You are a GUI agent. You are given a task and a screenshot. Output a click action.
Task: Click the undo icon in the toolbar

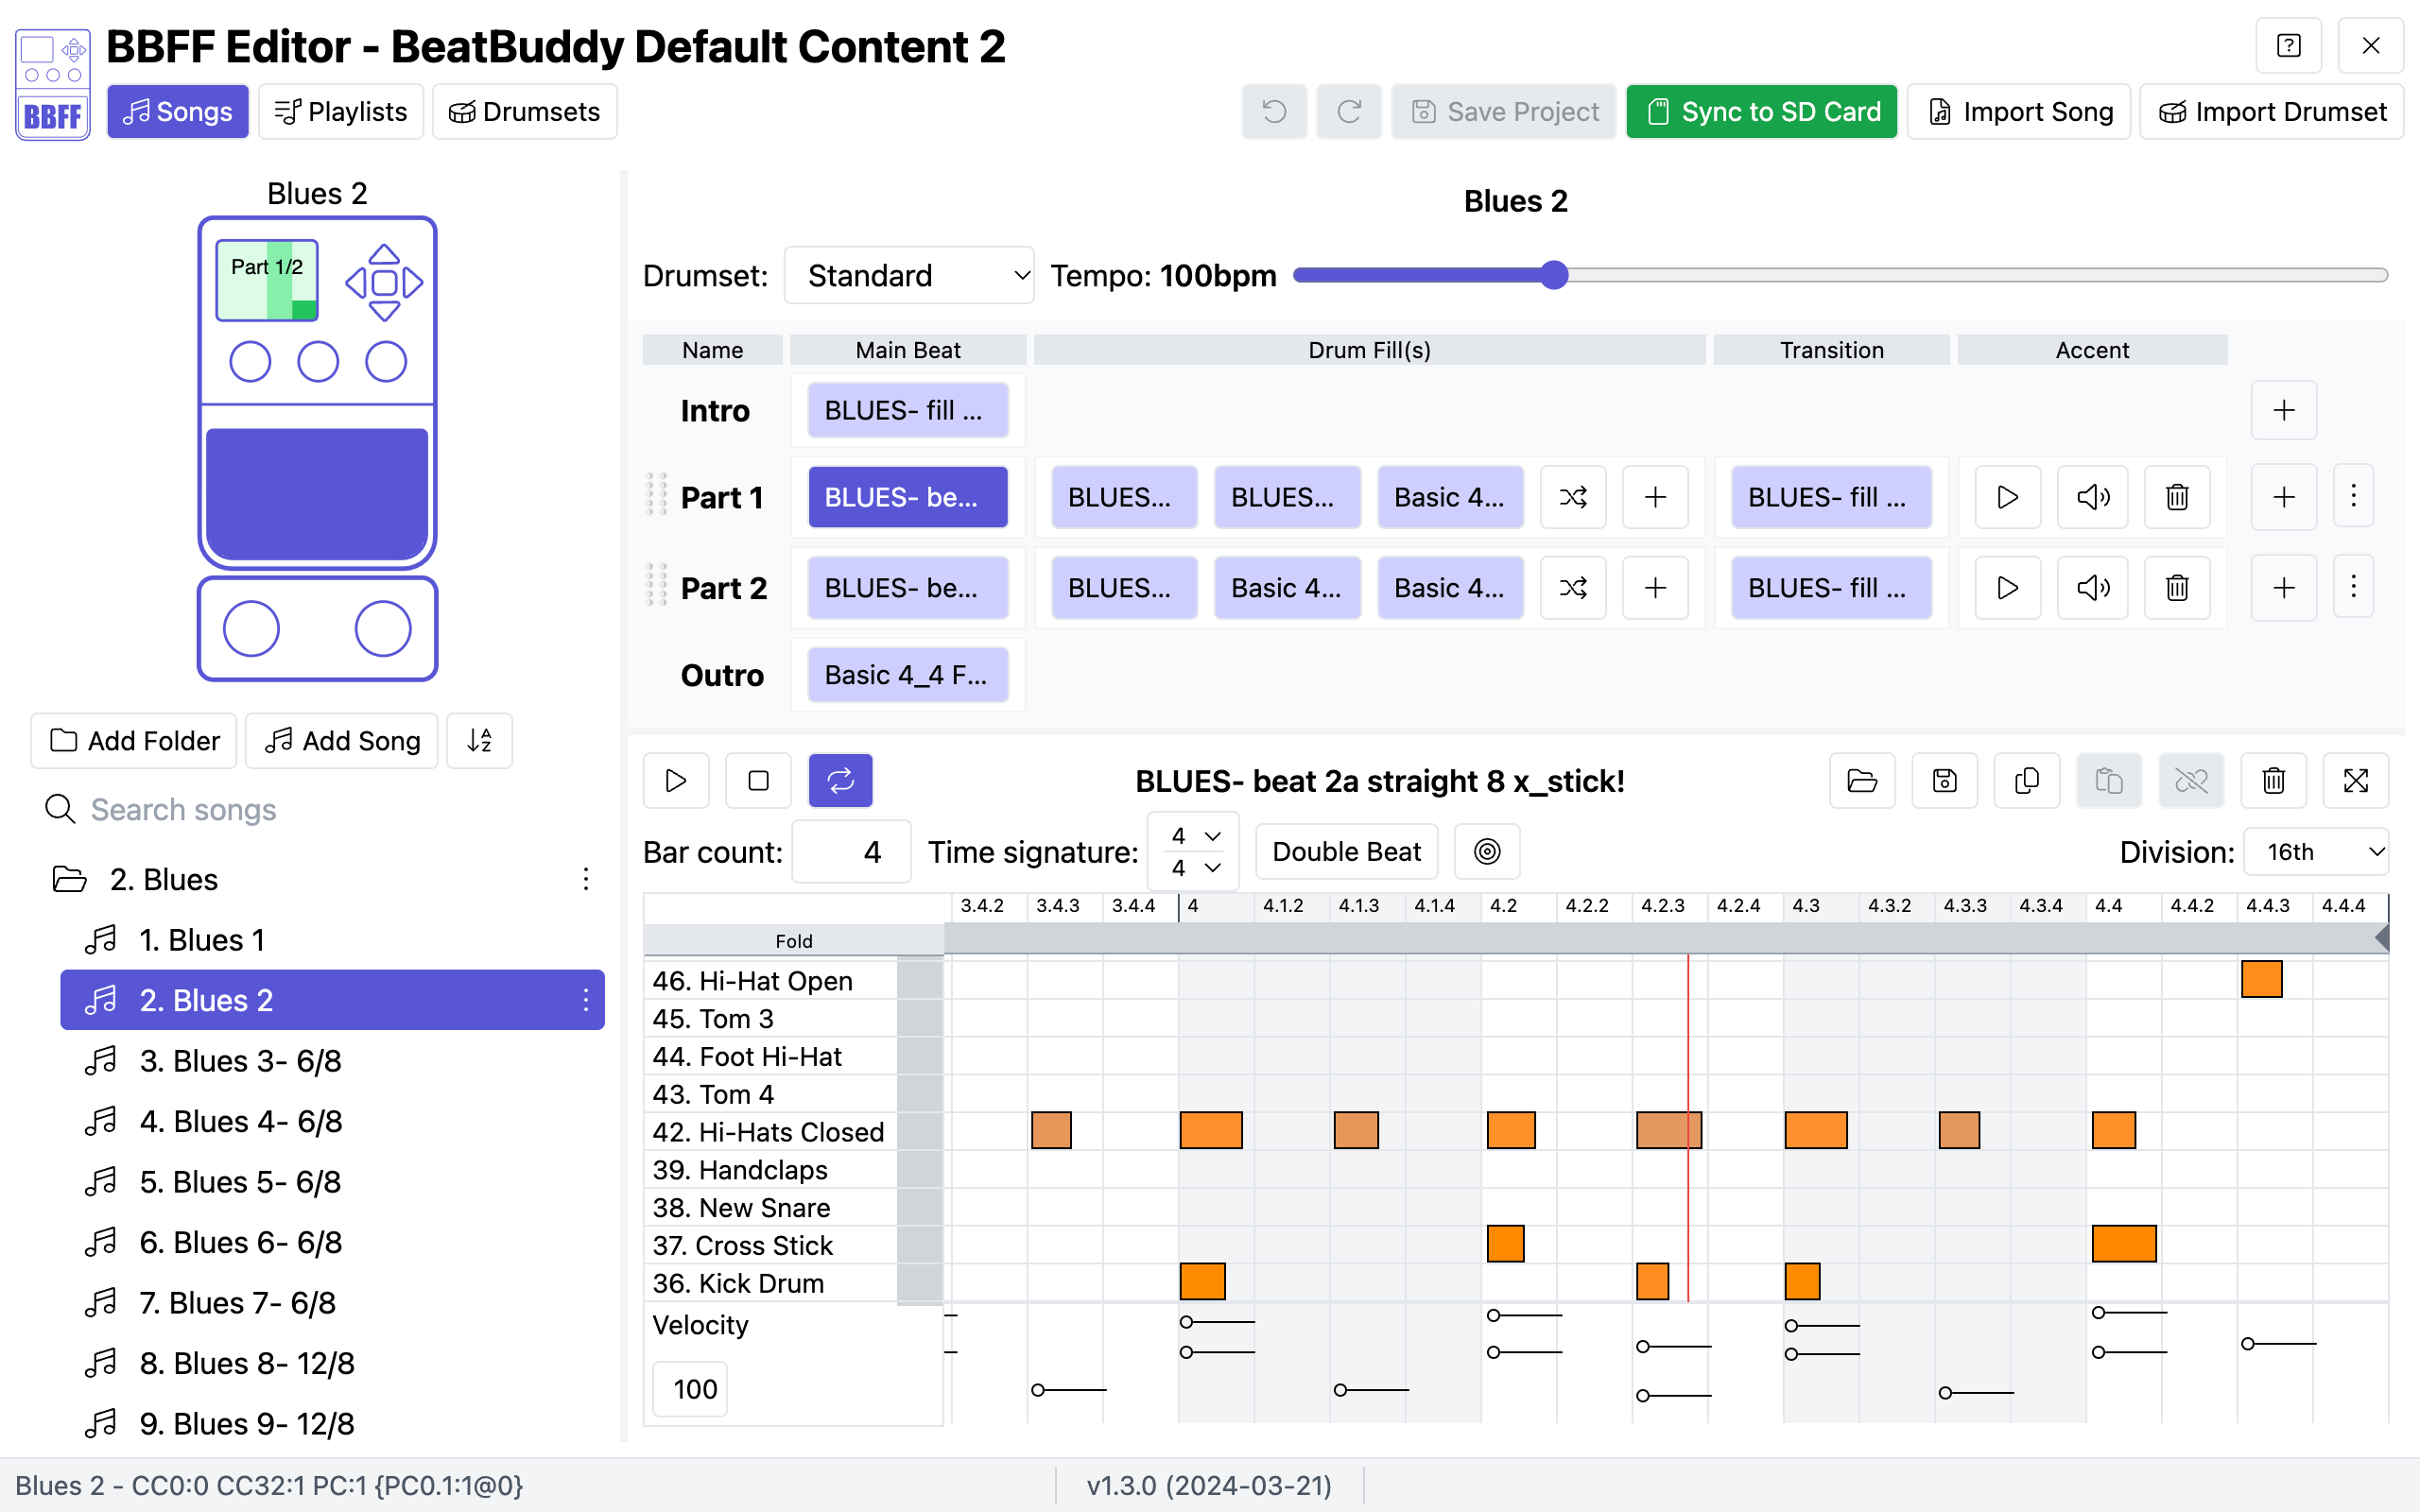click(x=1274, y=111)
